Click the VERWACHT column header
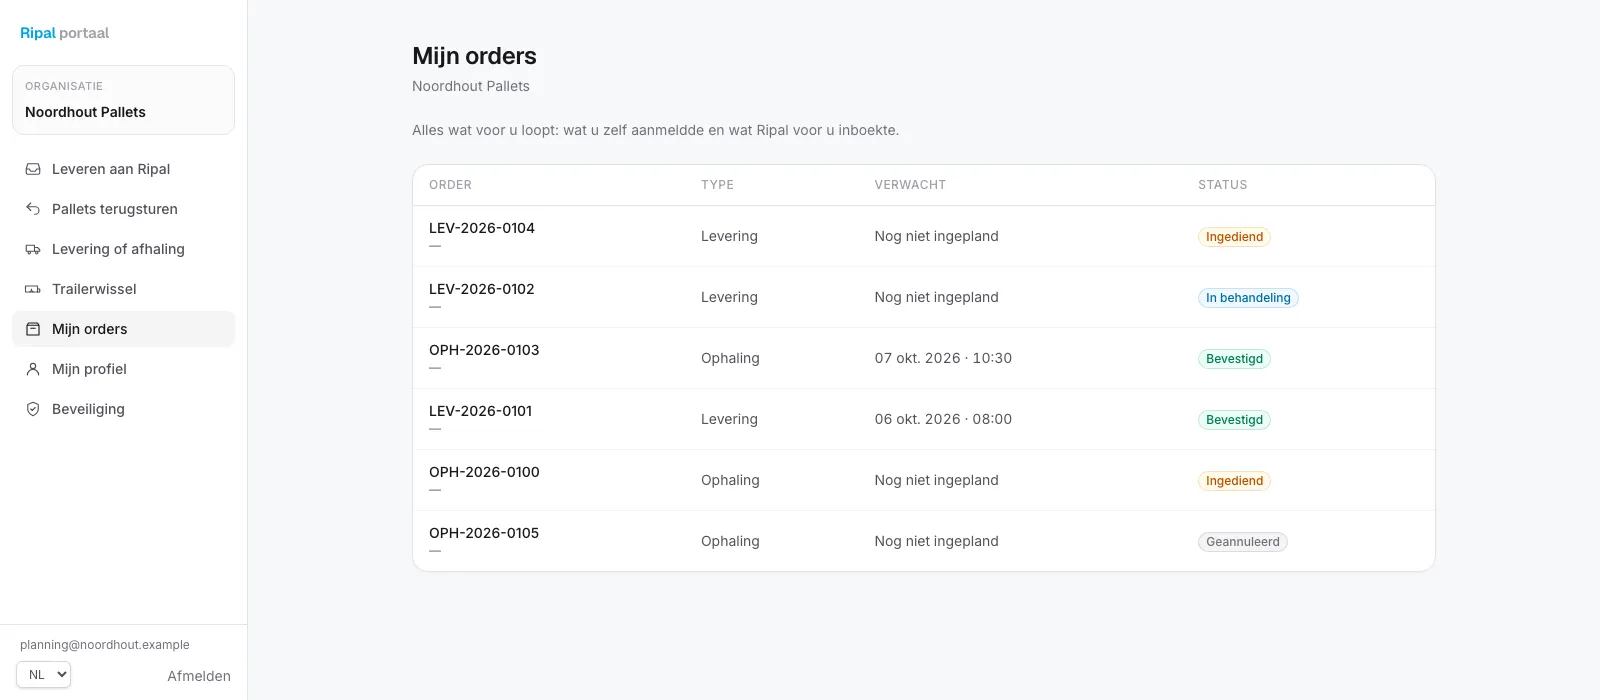 (910, 185)
